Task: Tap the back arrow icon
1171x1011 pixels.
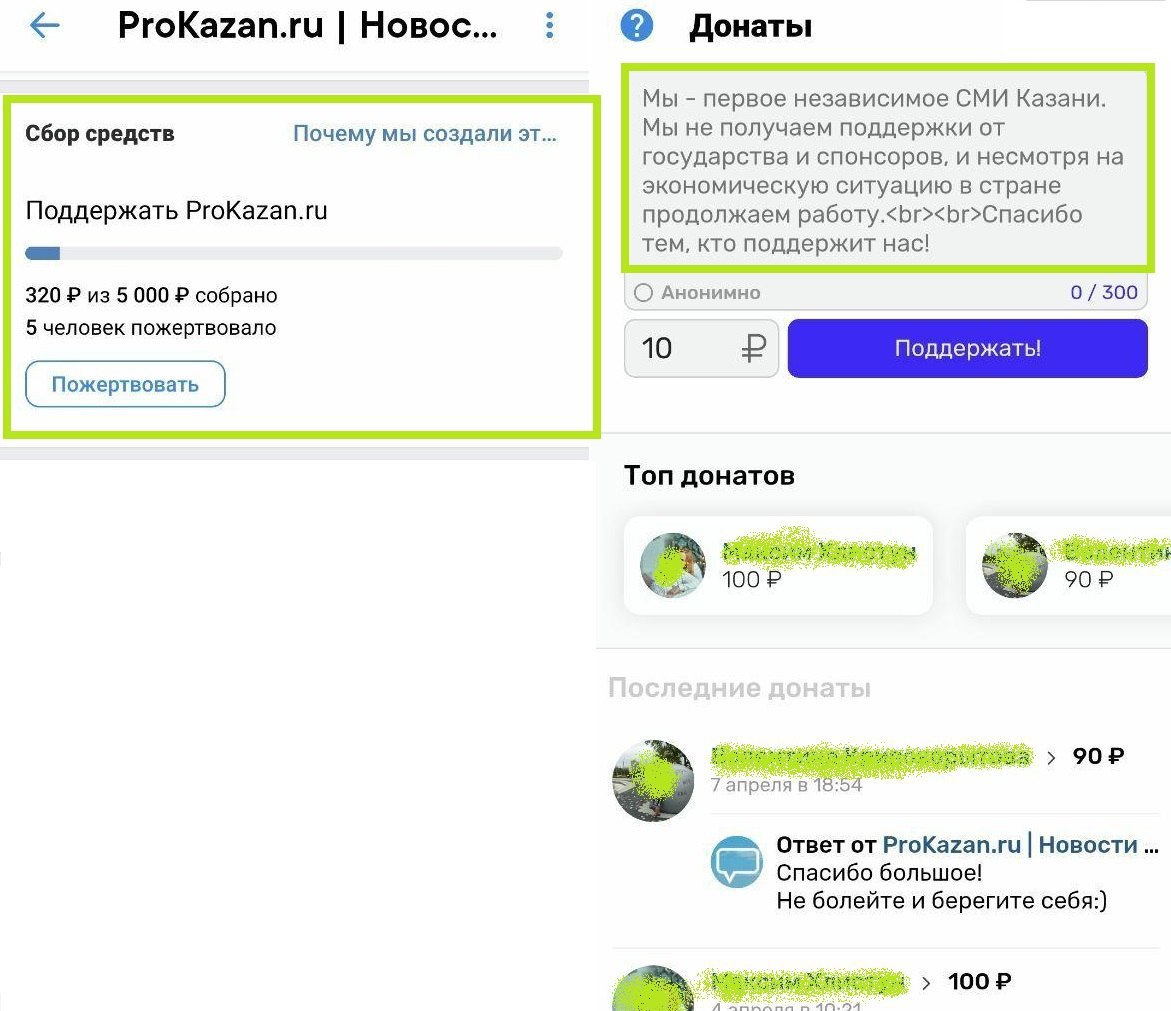Action: click(x=44, y=25)
